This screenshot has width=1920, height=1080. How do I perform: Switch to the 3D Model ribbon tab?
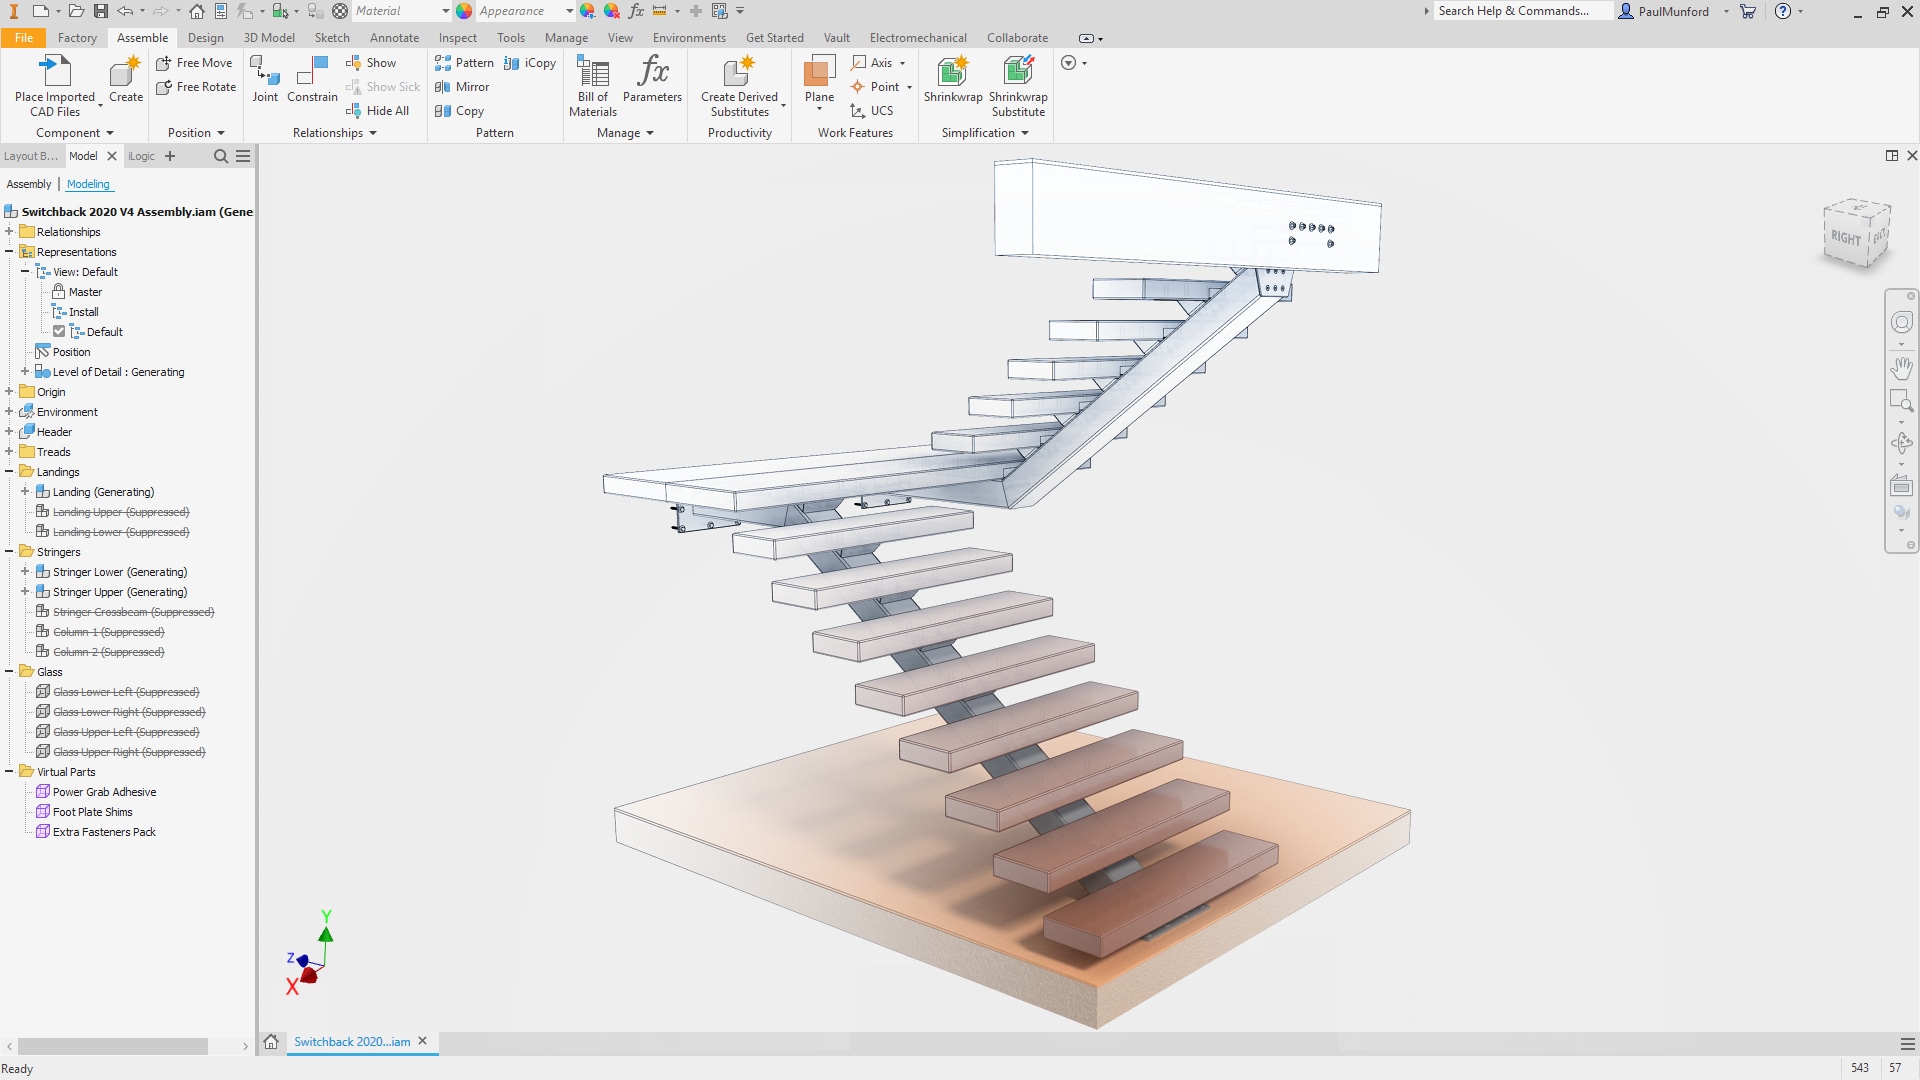coord(269,38)
